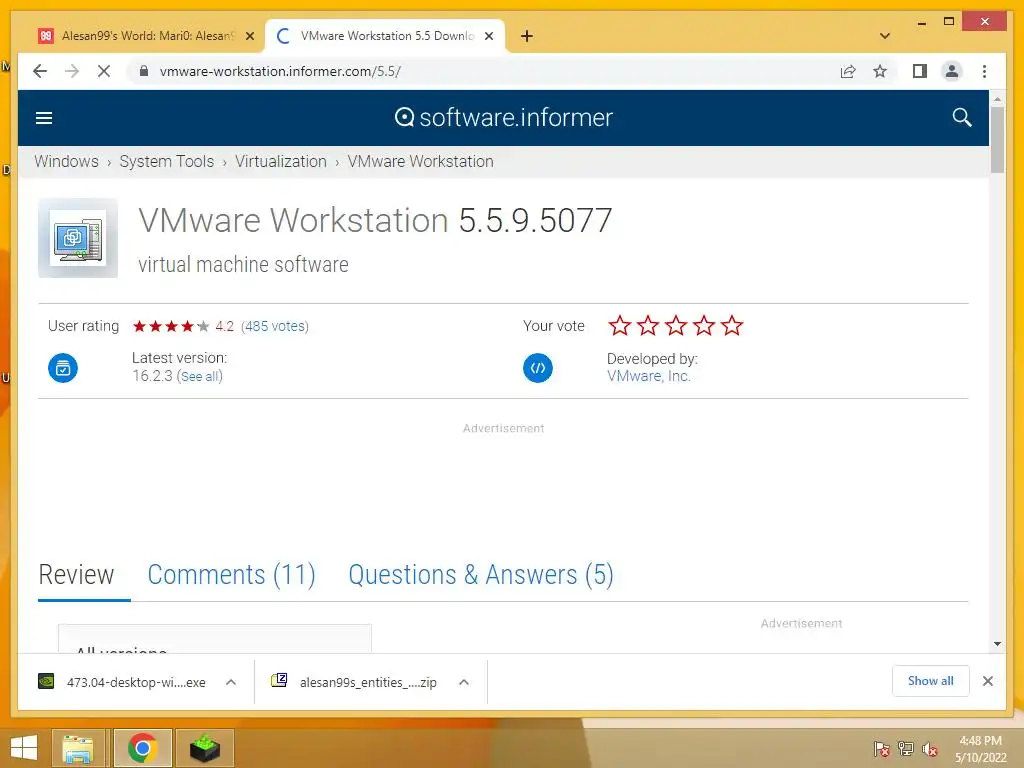
Task: Open the VMware, Inc. developer link
Action: tap(648, 376)
